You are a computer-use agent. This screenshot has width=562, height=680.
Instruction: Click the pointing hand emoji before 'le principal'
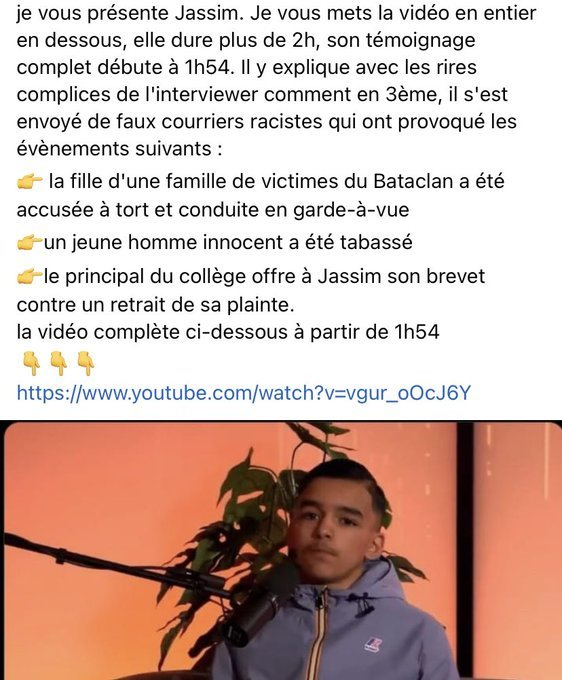point(29,276)
